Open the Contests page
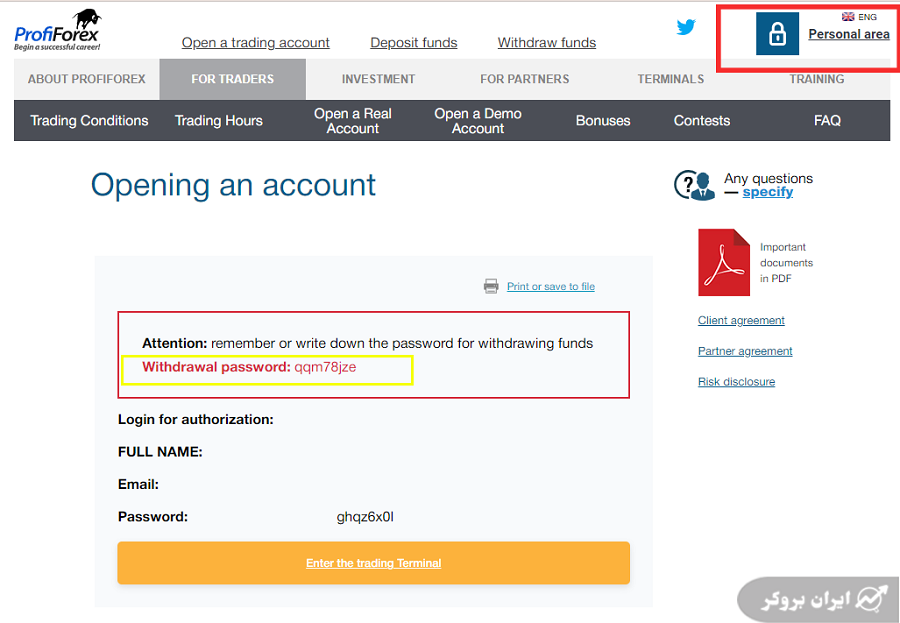The width and height of the screenshot is (900, 623). (702, 121)
